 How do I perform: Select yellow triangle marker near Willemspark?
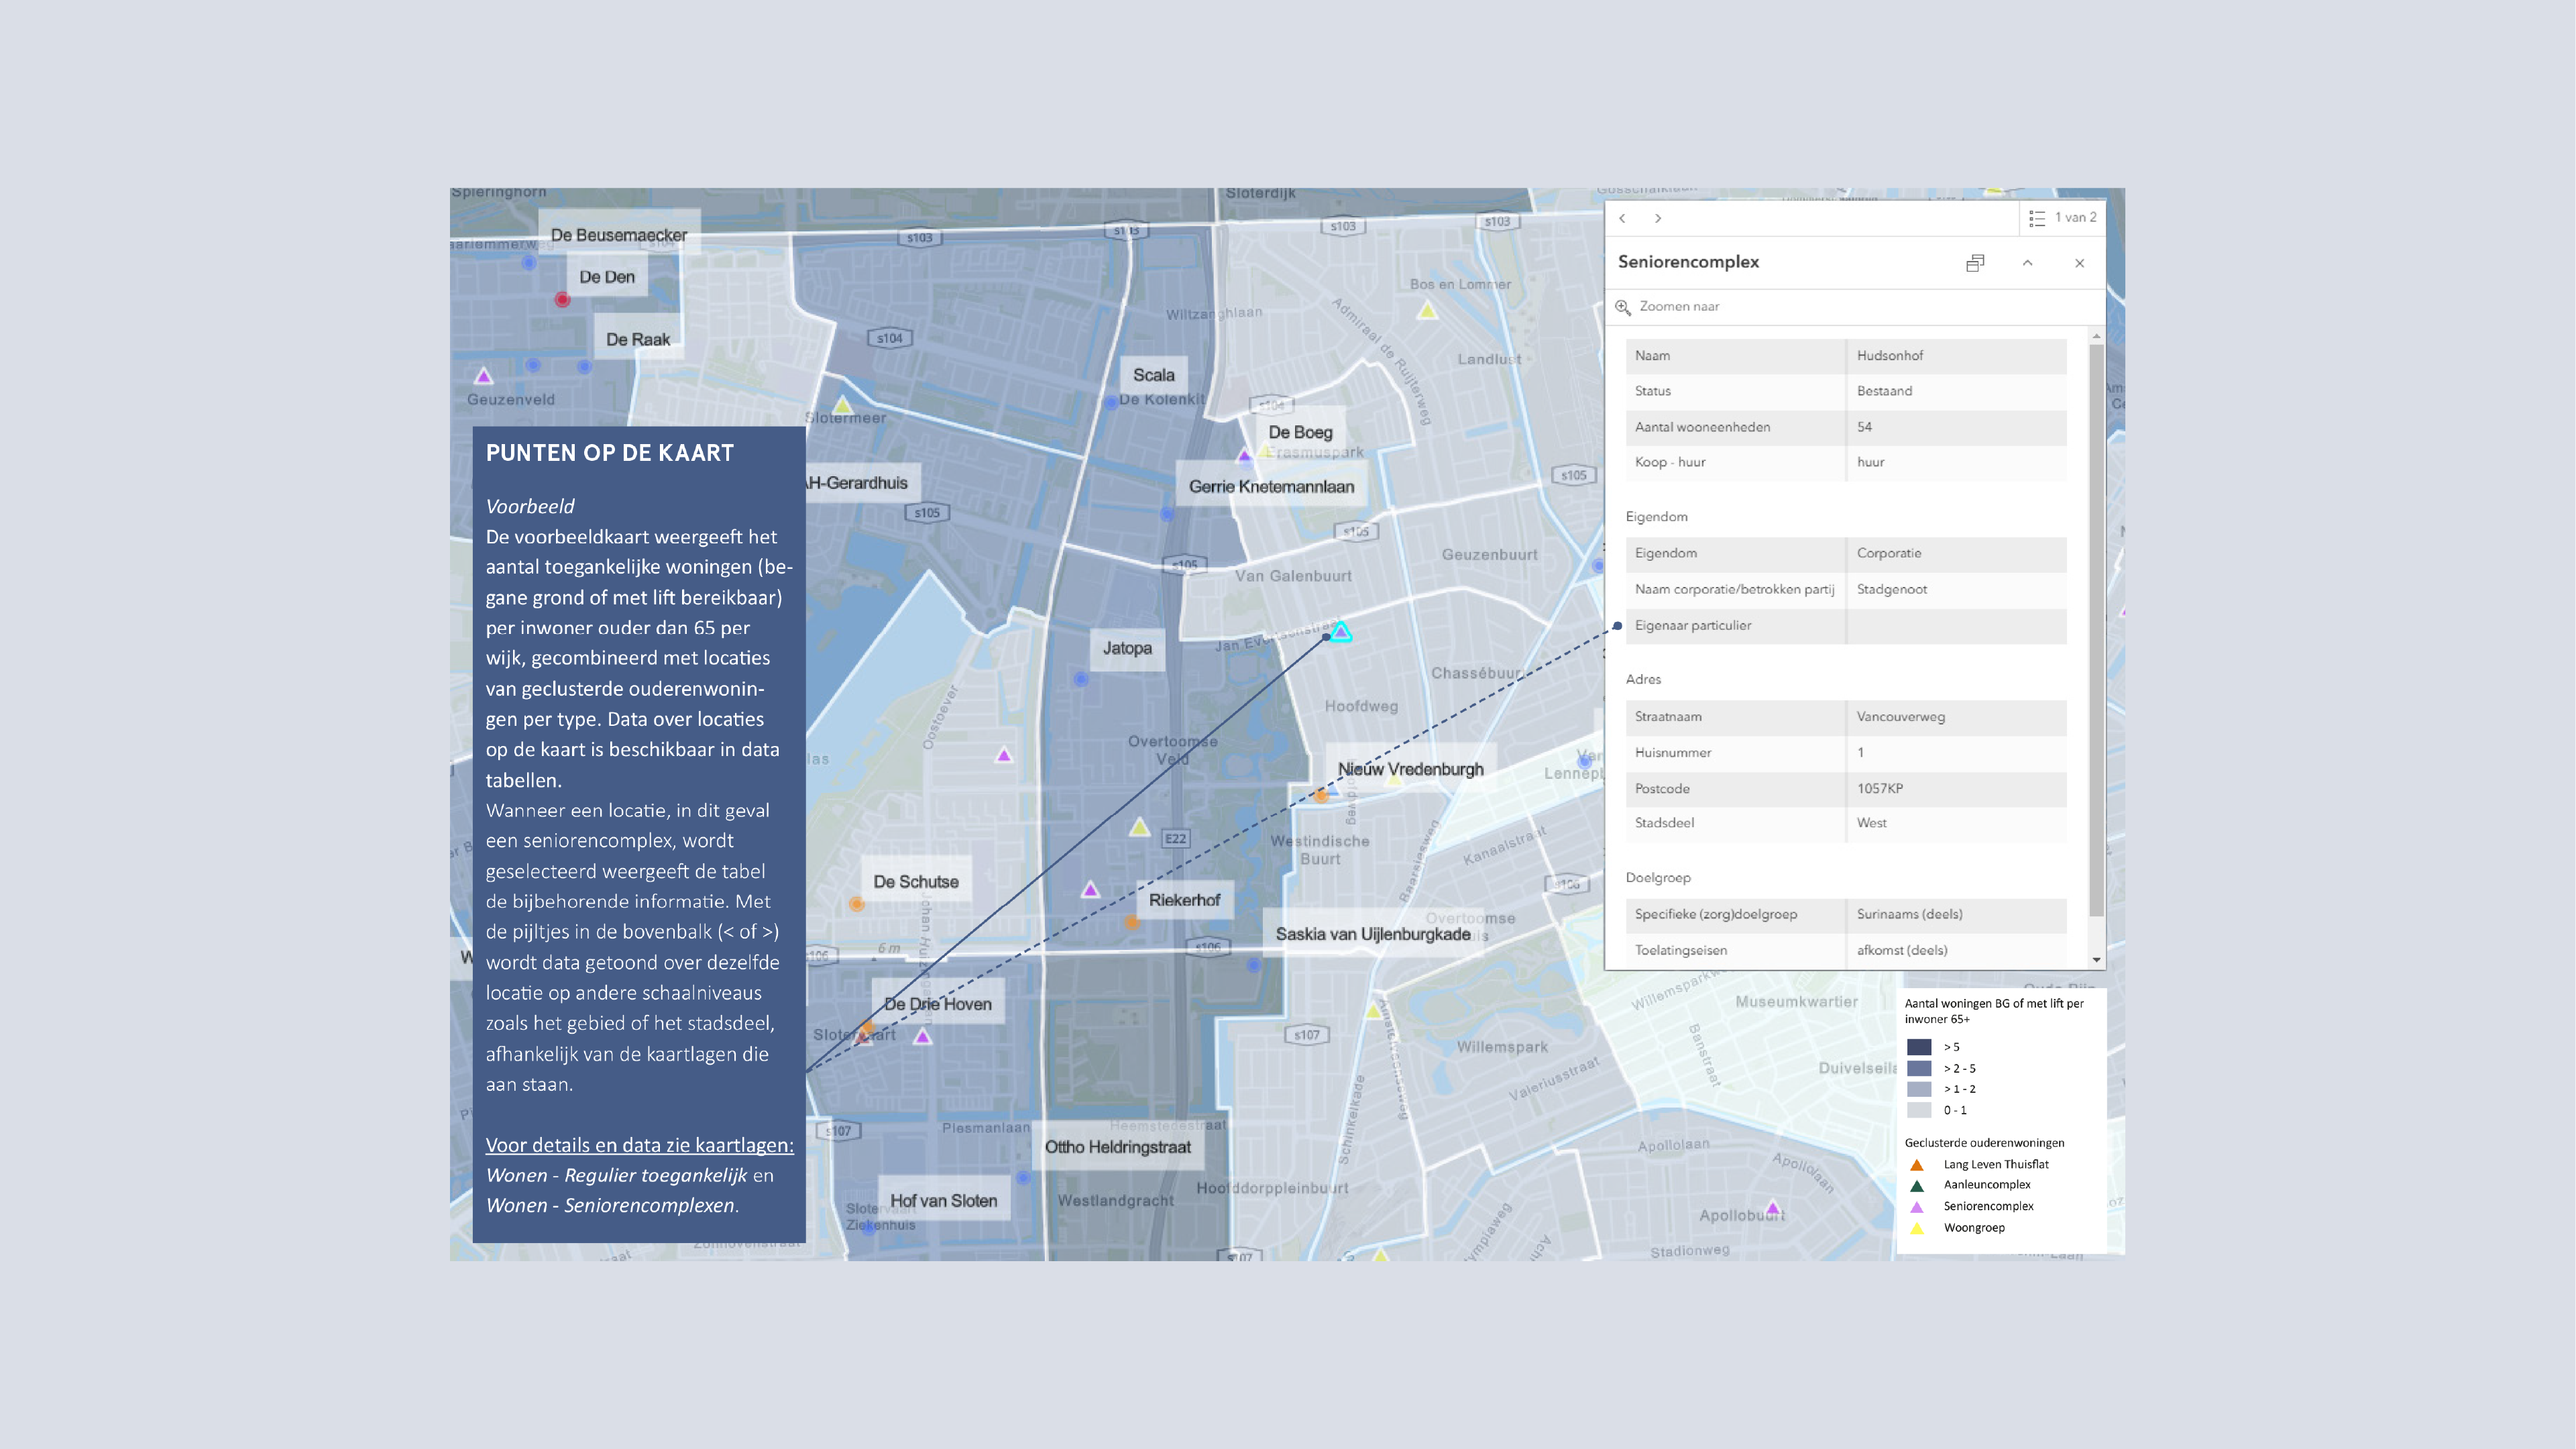click(x=1375, y=1011)
